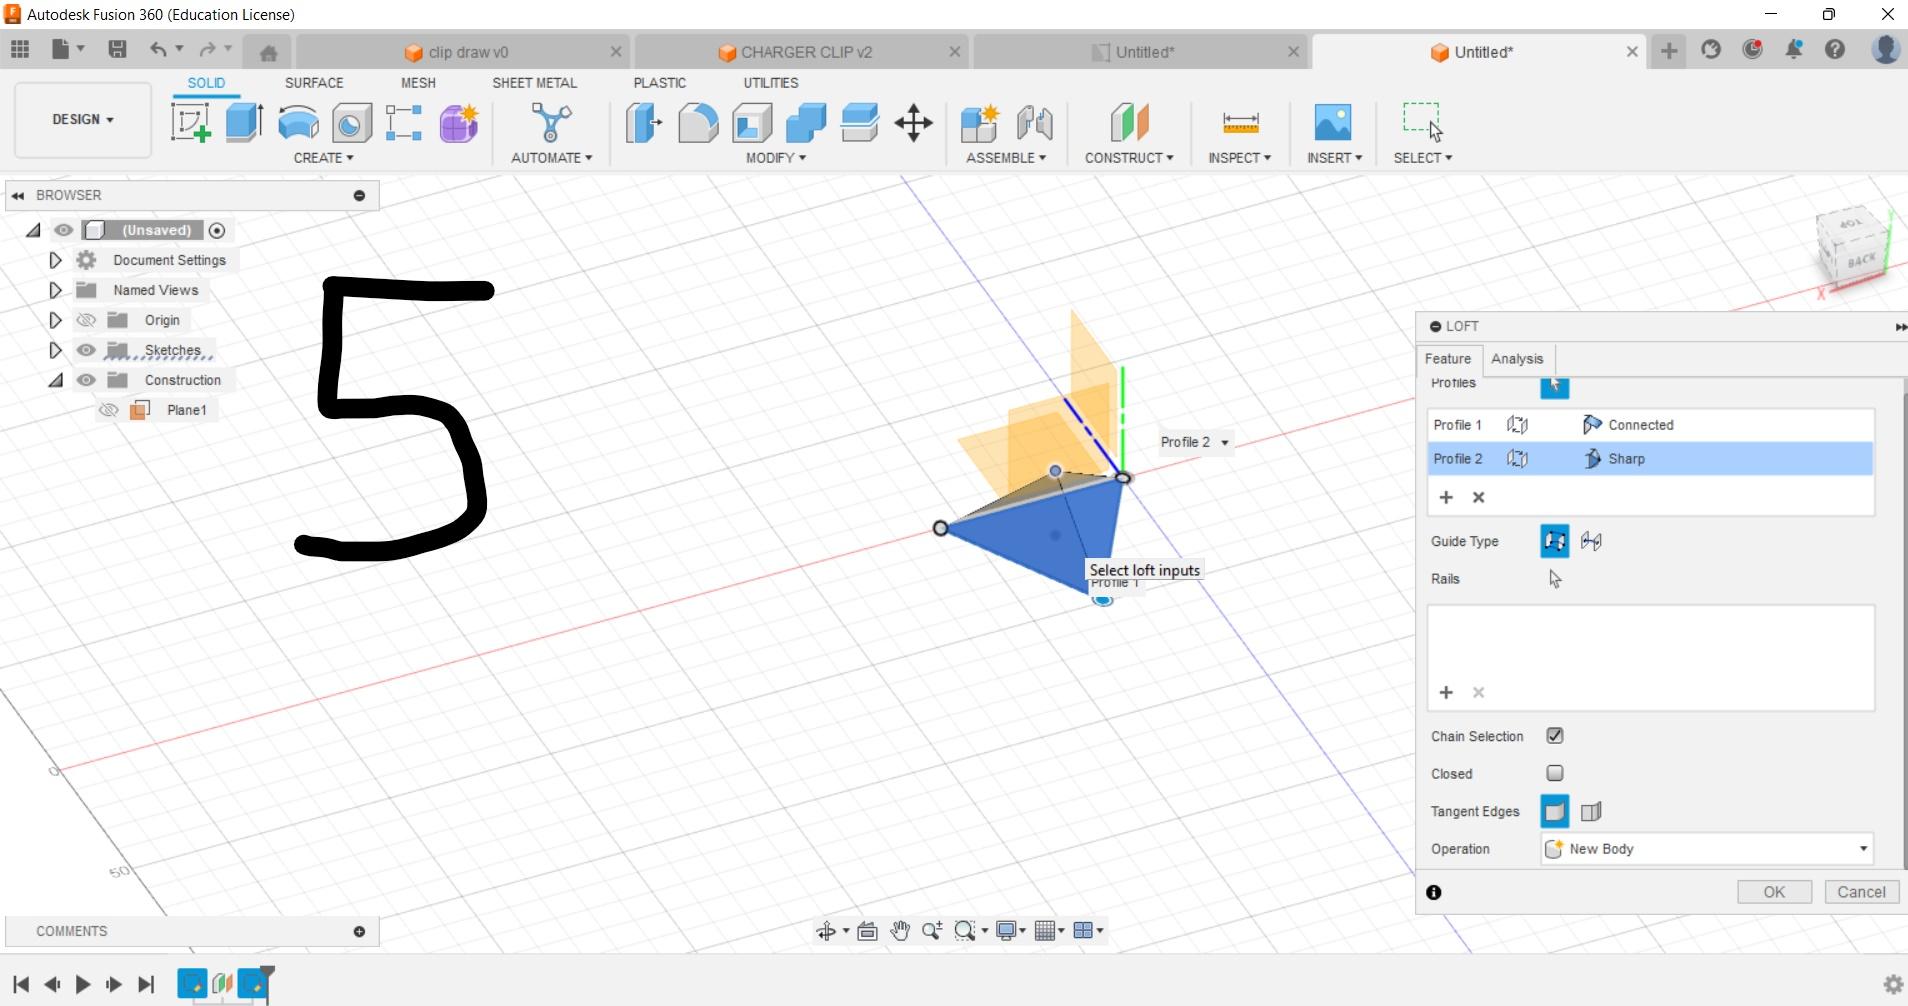Jump to end of design timeline

[x=145, y=984]
